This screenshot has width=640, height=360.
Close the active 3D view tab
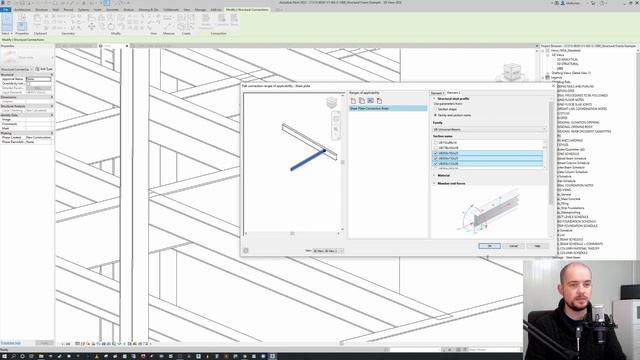[127, 46]
